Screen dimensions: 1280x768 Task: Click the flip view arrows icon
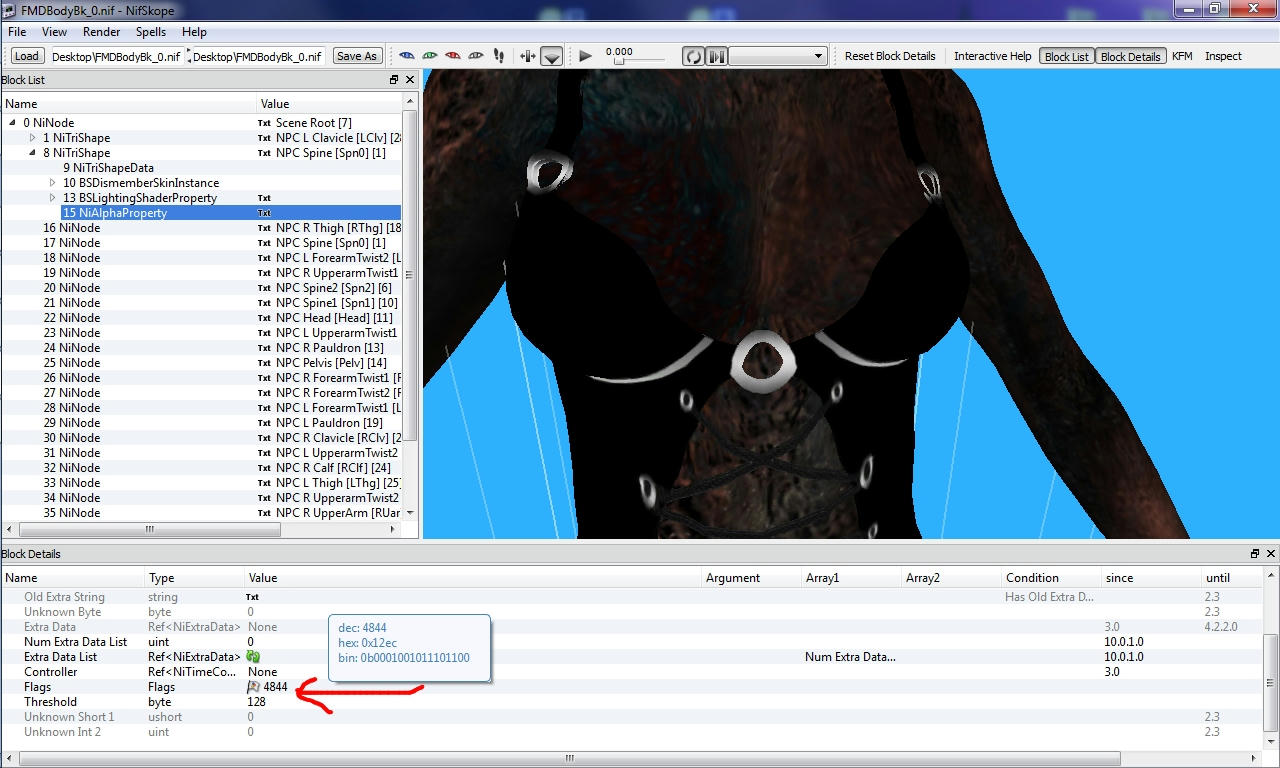pos(528,56)
